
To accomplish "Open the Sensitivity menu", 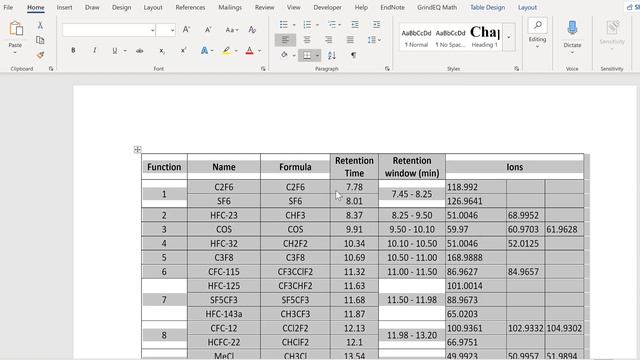I will tap(612, 35).
